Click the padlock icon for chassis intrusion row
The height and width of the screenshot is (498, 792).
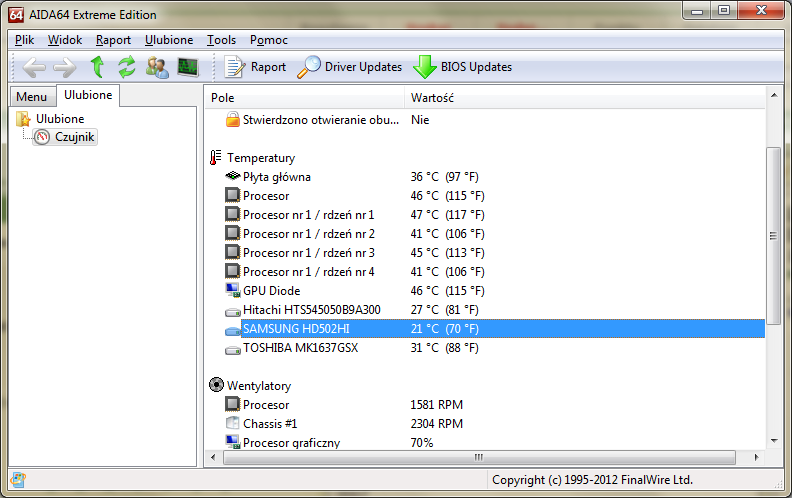(232, 120)
